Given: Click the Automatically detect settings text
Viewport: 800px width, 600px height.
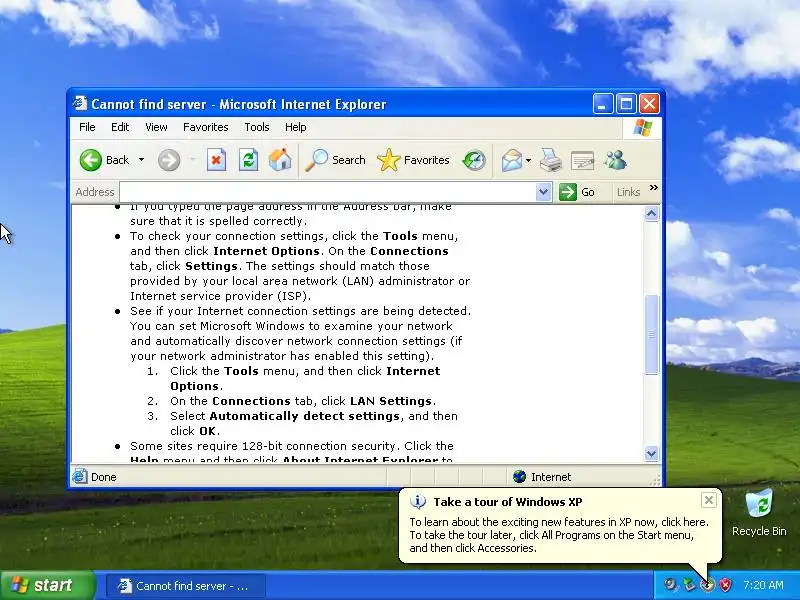Looking at the screenshot, I should pos(305,416).
